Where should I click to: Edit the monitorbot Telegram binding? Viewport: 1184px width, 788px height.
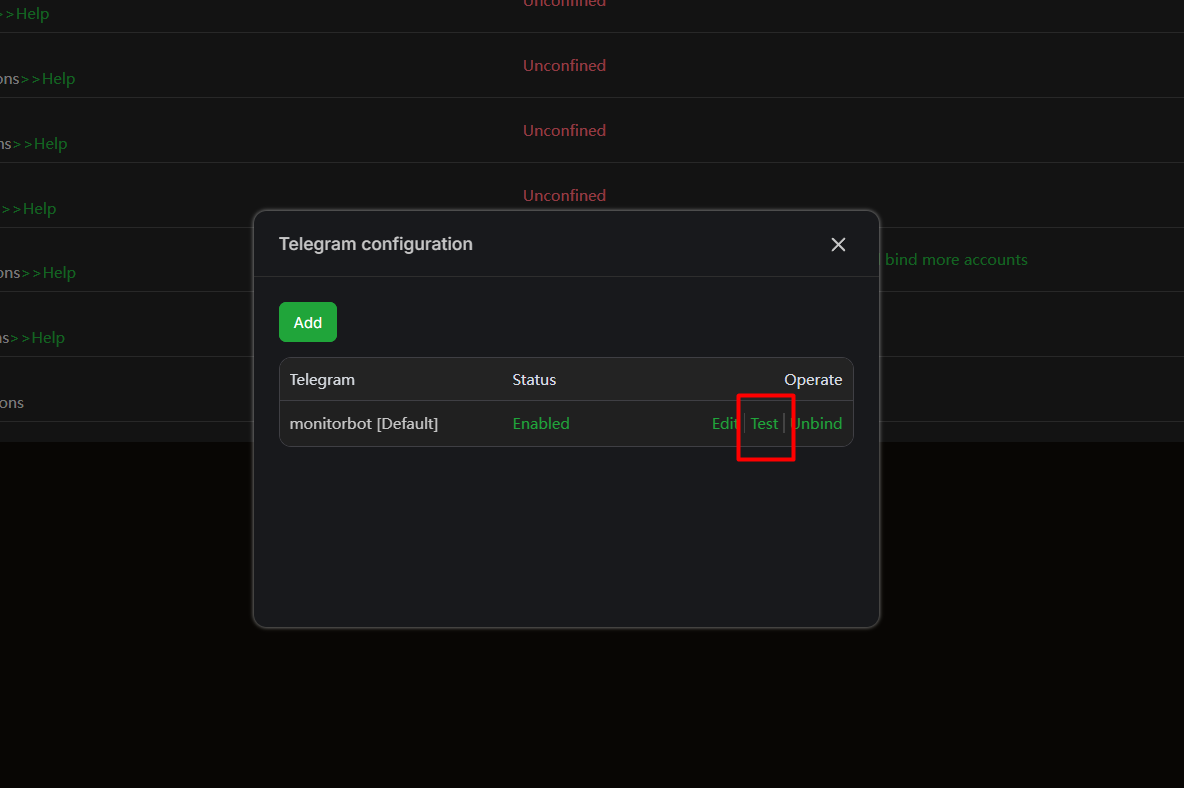(x=724, y=423)
